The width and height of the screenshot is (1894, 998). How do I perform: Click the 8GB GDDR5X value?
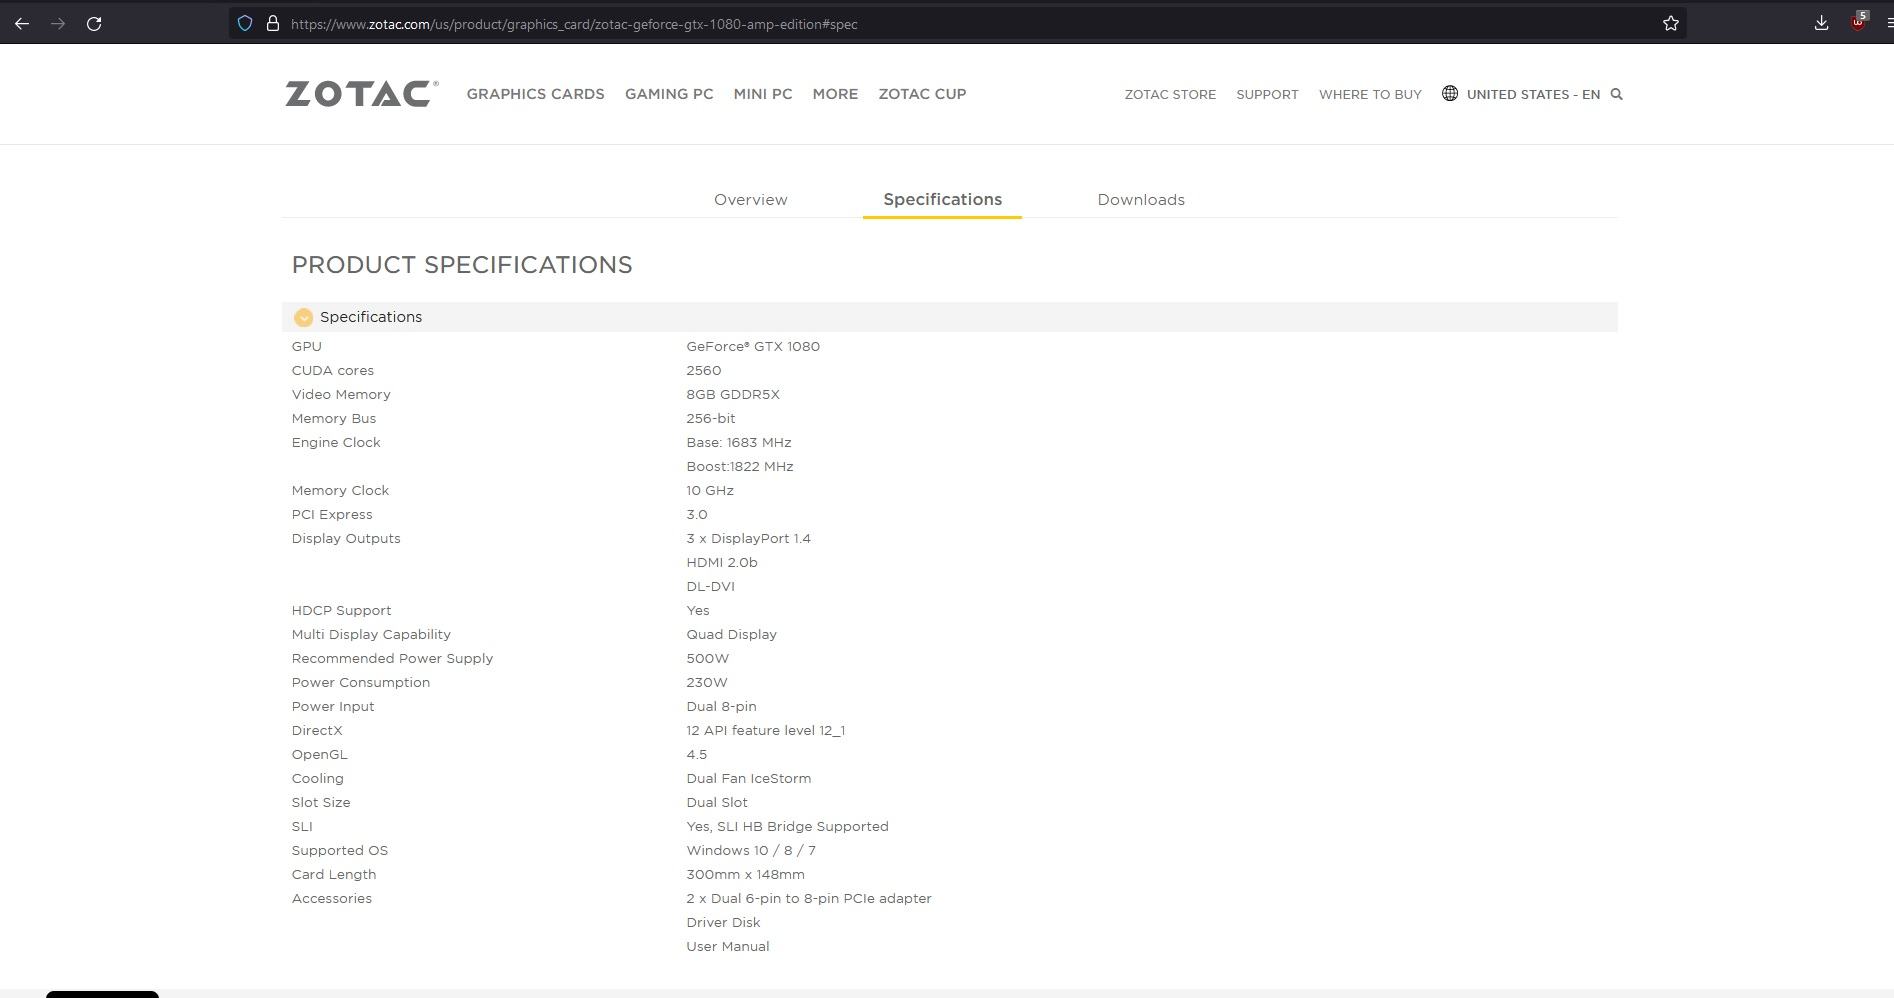(733, 394)
